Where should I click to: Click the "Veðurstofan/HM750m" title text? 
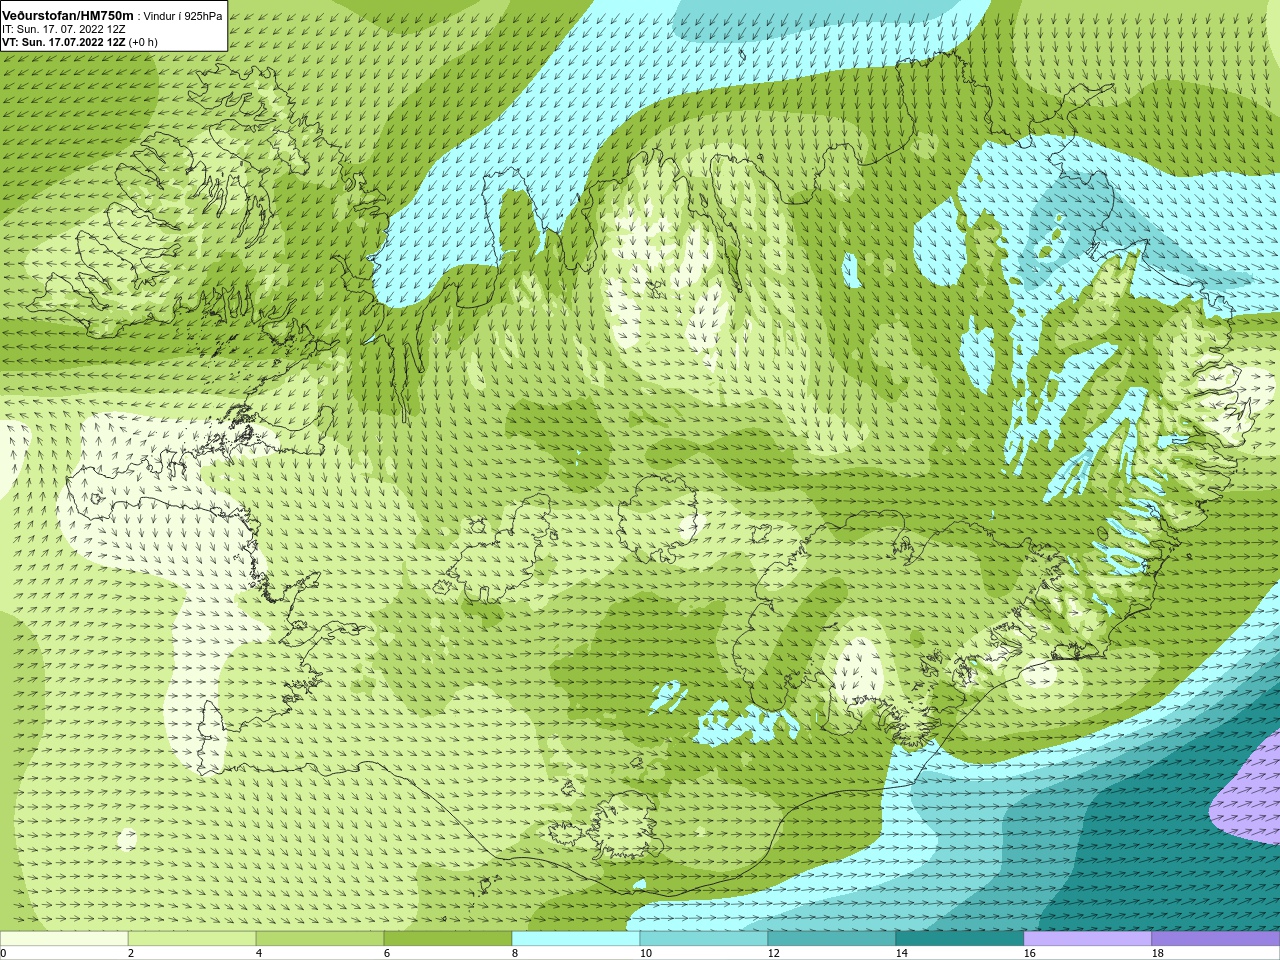pyautogui.click(x=68, y=15)
